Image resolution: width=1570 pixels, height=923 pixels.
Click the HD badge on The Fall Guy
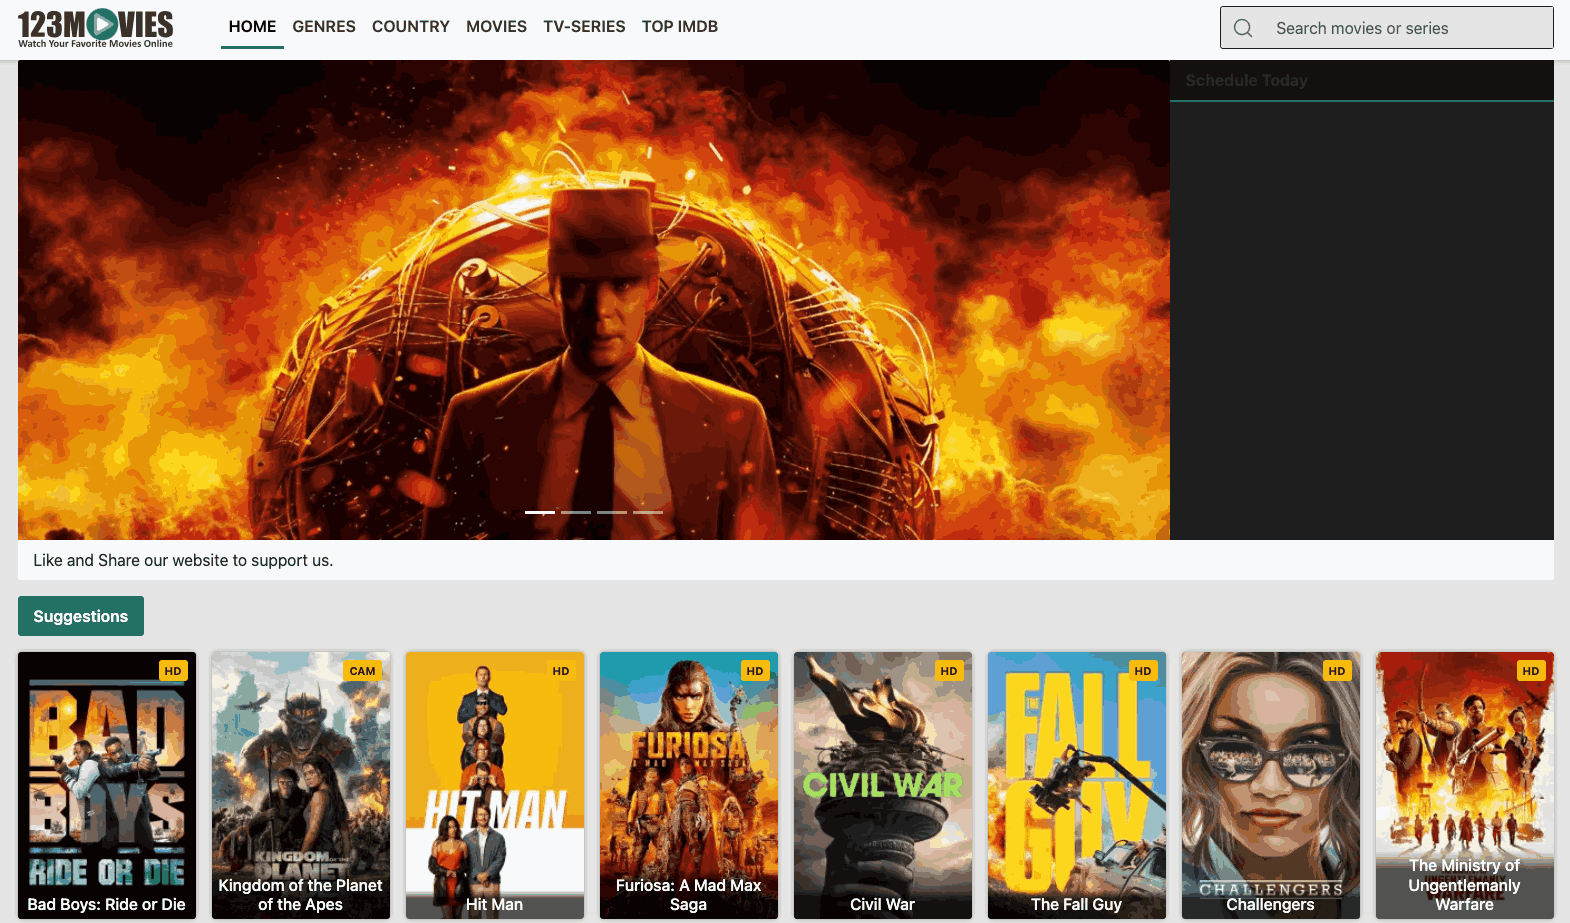click(x=1143, y=671)
